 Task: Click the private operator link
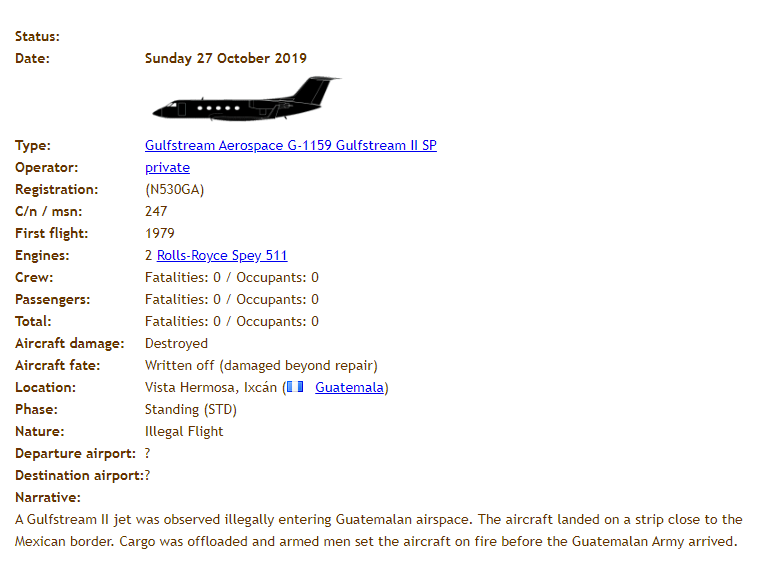tap(167, 167)
